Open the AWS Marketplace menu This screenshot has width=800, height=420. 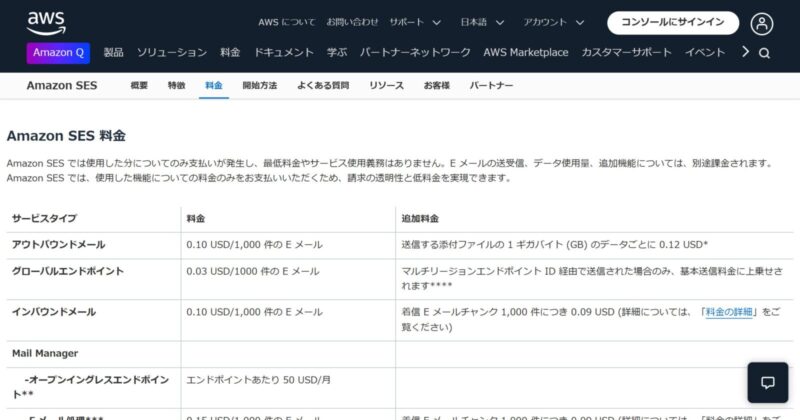coord(525,53)
